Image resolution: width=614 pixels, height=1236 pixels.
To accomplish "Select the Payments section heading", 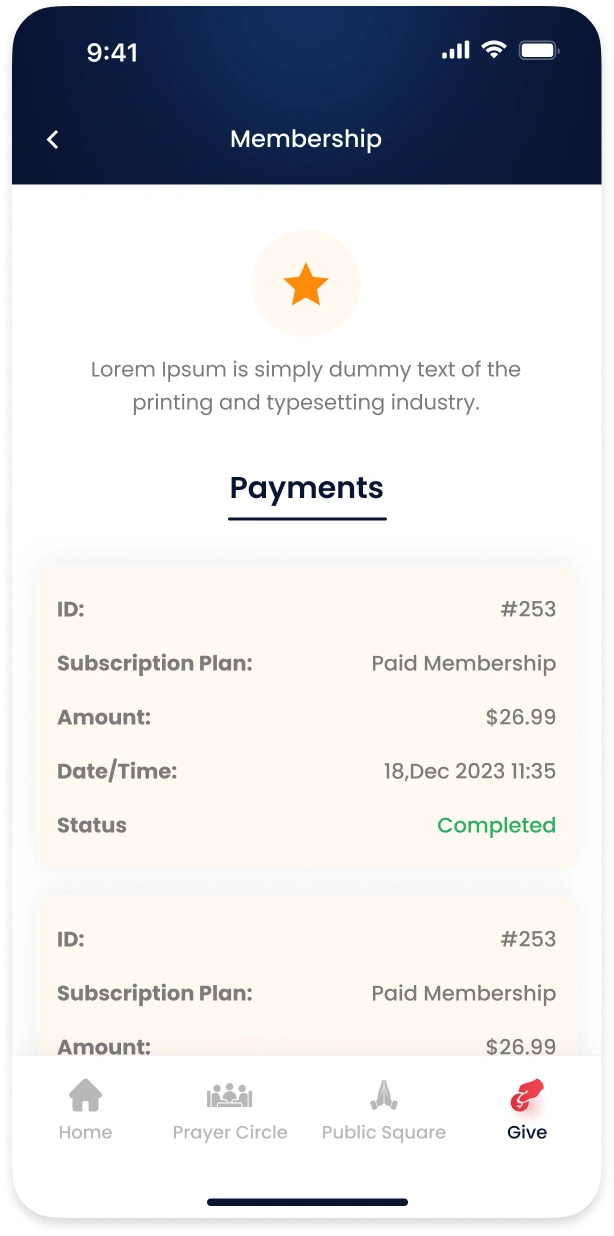I will [307, 488].
